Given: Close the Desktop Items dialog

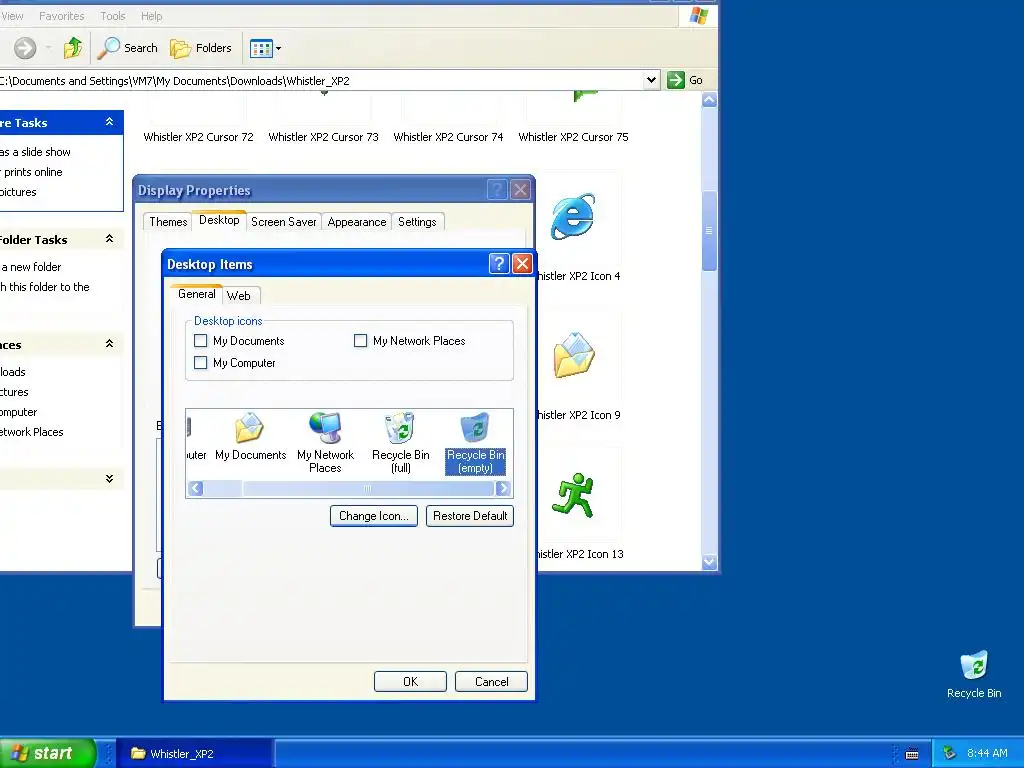Looking at the screenshot, I should (522, 264).
